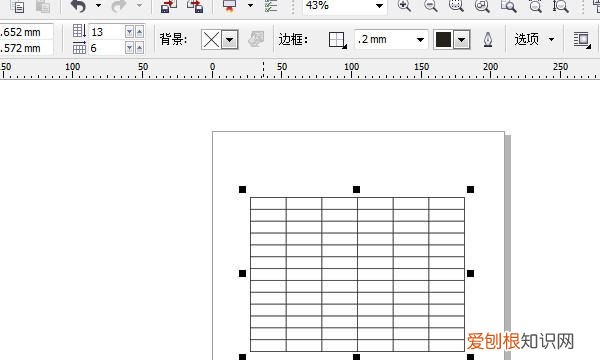This screenshot has width=600, height=360.
Task: Click the no-fill background color swatch
Action: (x=211, y=39)
